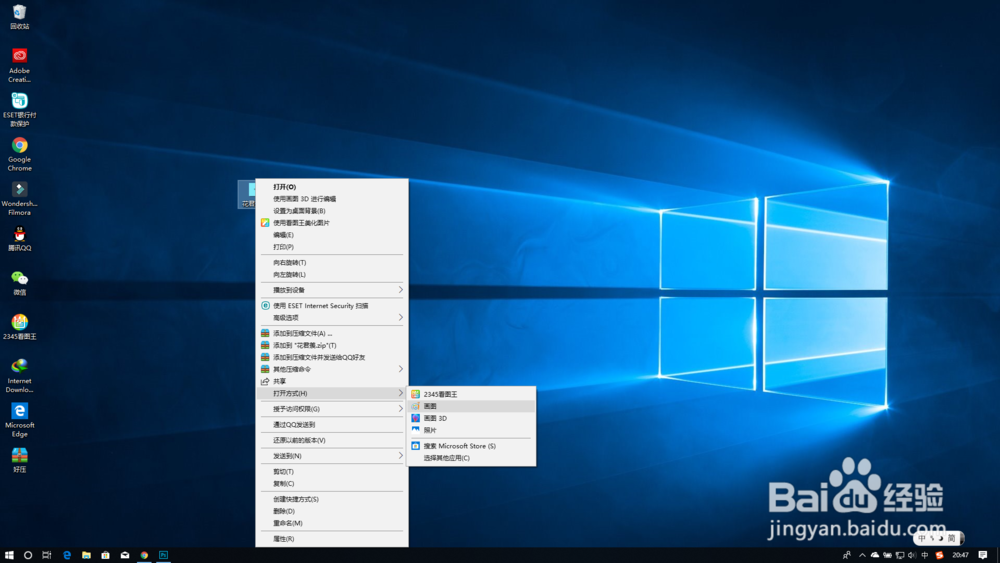The height and width of the screenshot is (563, 1000).
Task: Expand the 播放到设备 submenu
Action: [x=332, y=290]
